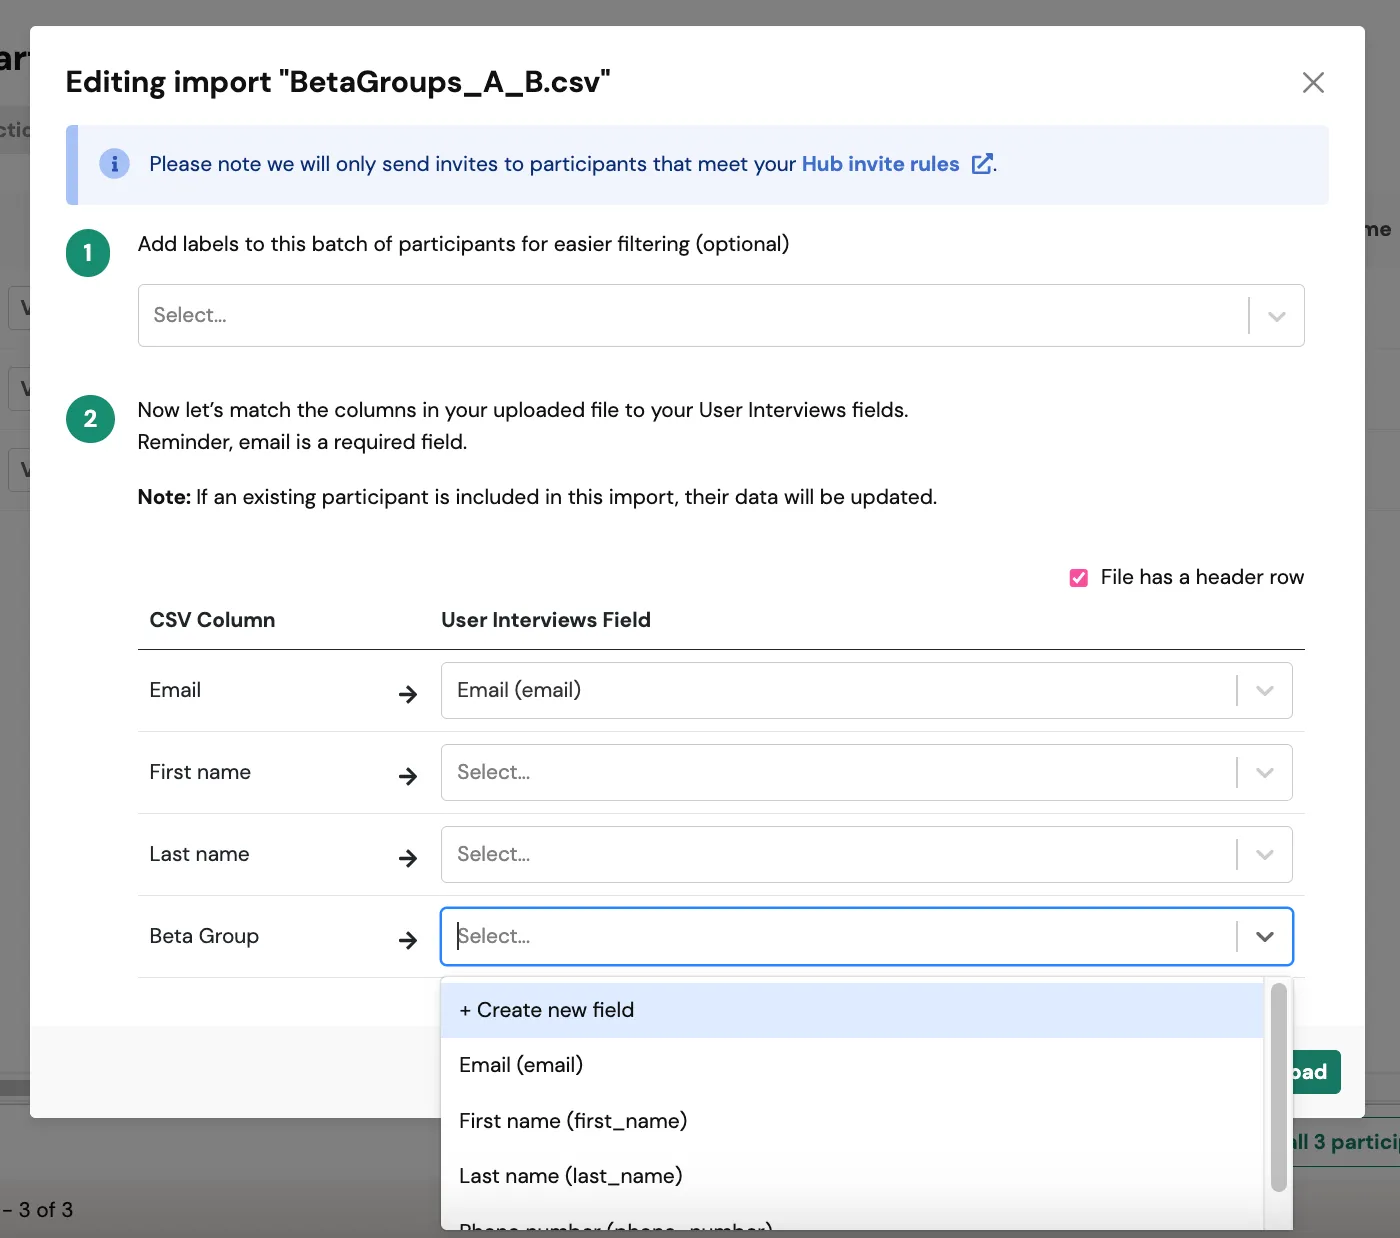Select Last name (last_name) option
The width and height of the screenshot is (1400, 1238).
click(x=852, y=1176)
